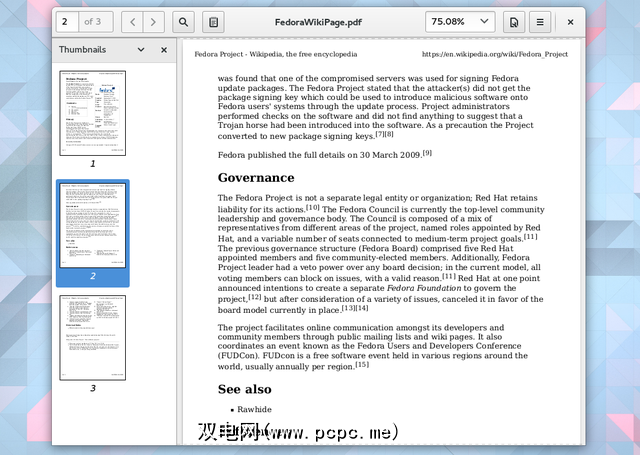This screenshot has height=455, width=640.
Task: Open the hamburger menu
Action: point(540,22)
